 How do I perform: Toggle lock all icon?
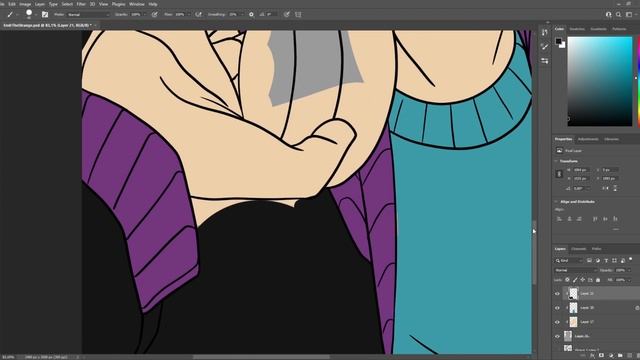click(598, 280)
